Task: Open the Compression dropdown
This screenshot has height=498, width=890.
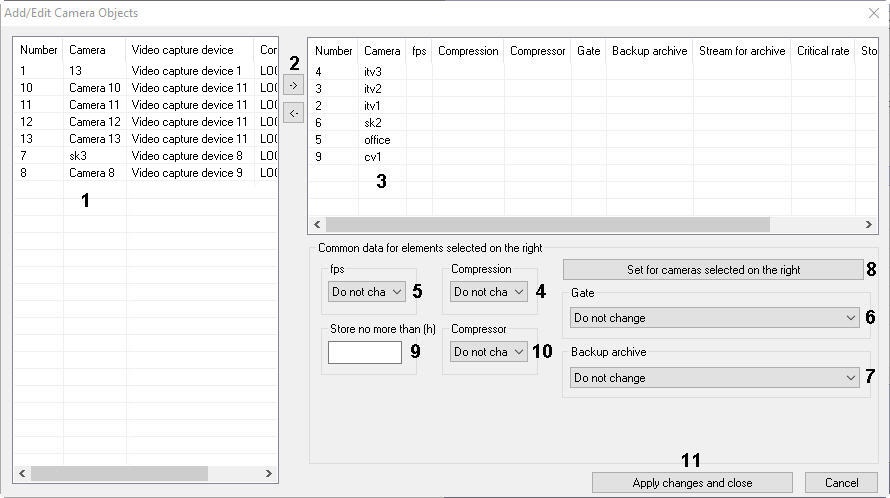Action: [x=488, y=292]
